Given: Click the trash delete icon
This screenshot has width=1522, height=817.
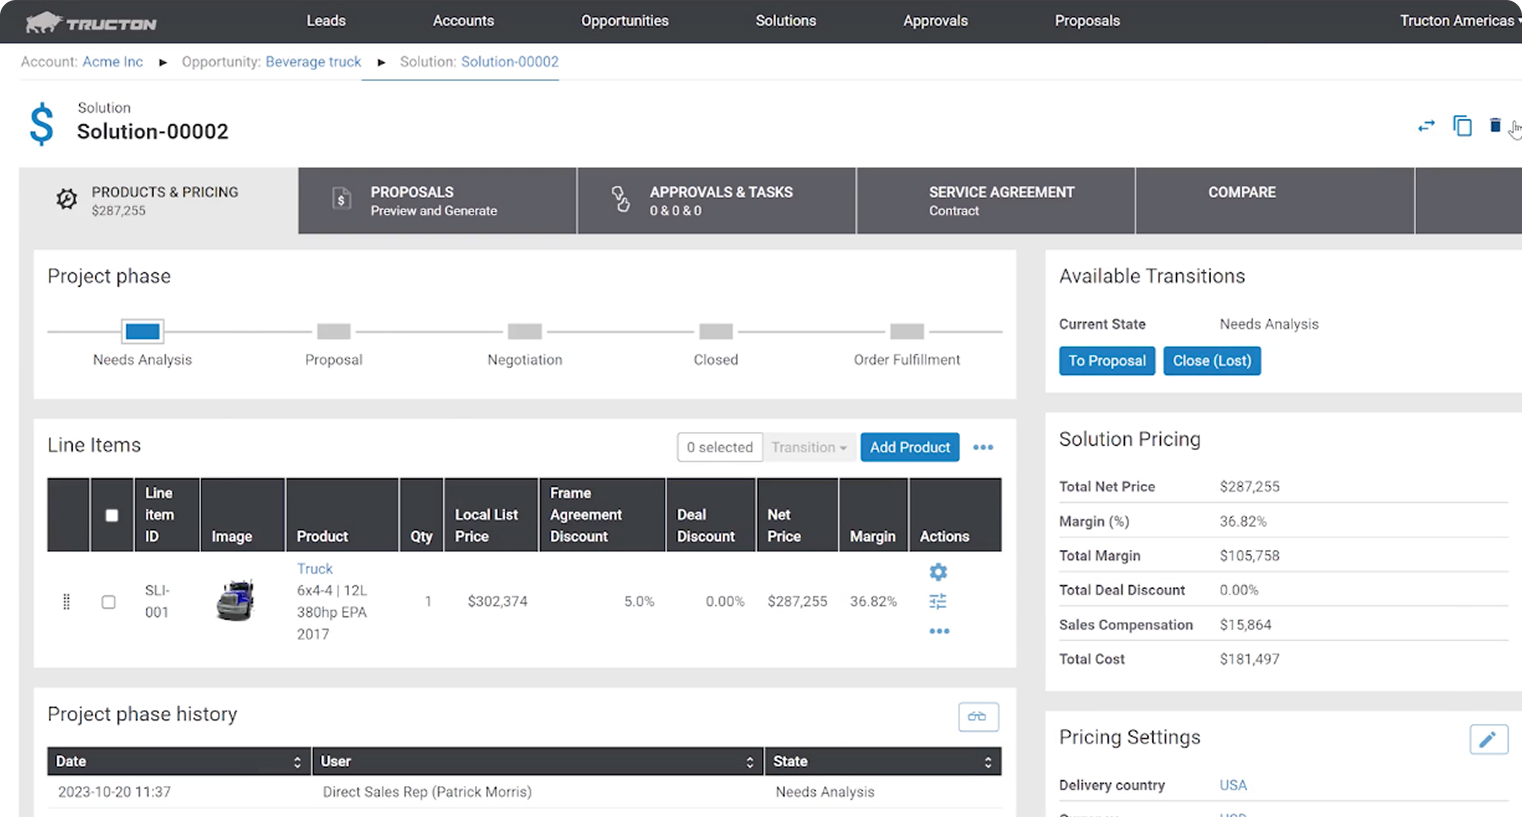Looking at the screenshot, I should 1495,126.
